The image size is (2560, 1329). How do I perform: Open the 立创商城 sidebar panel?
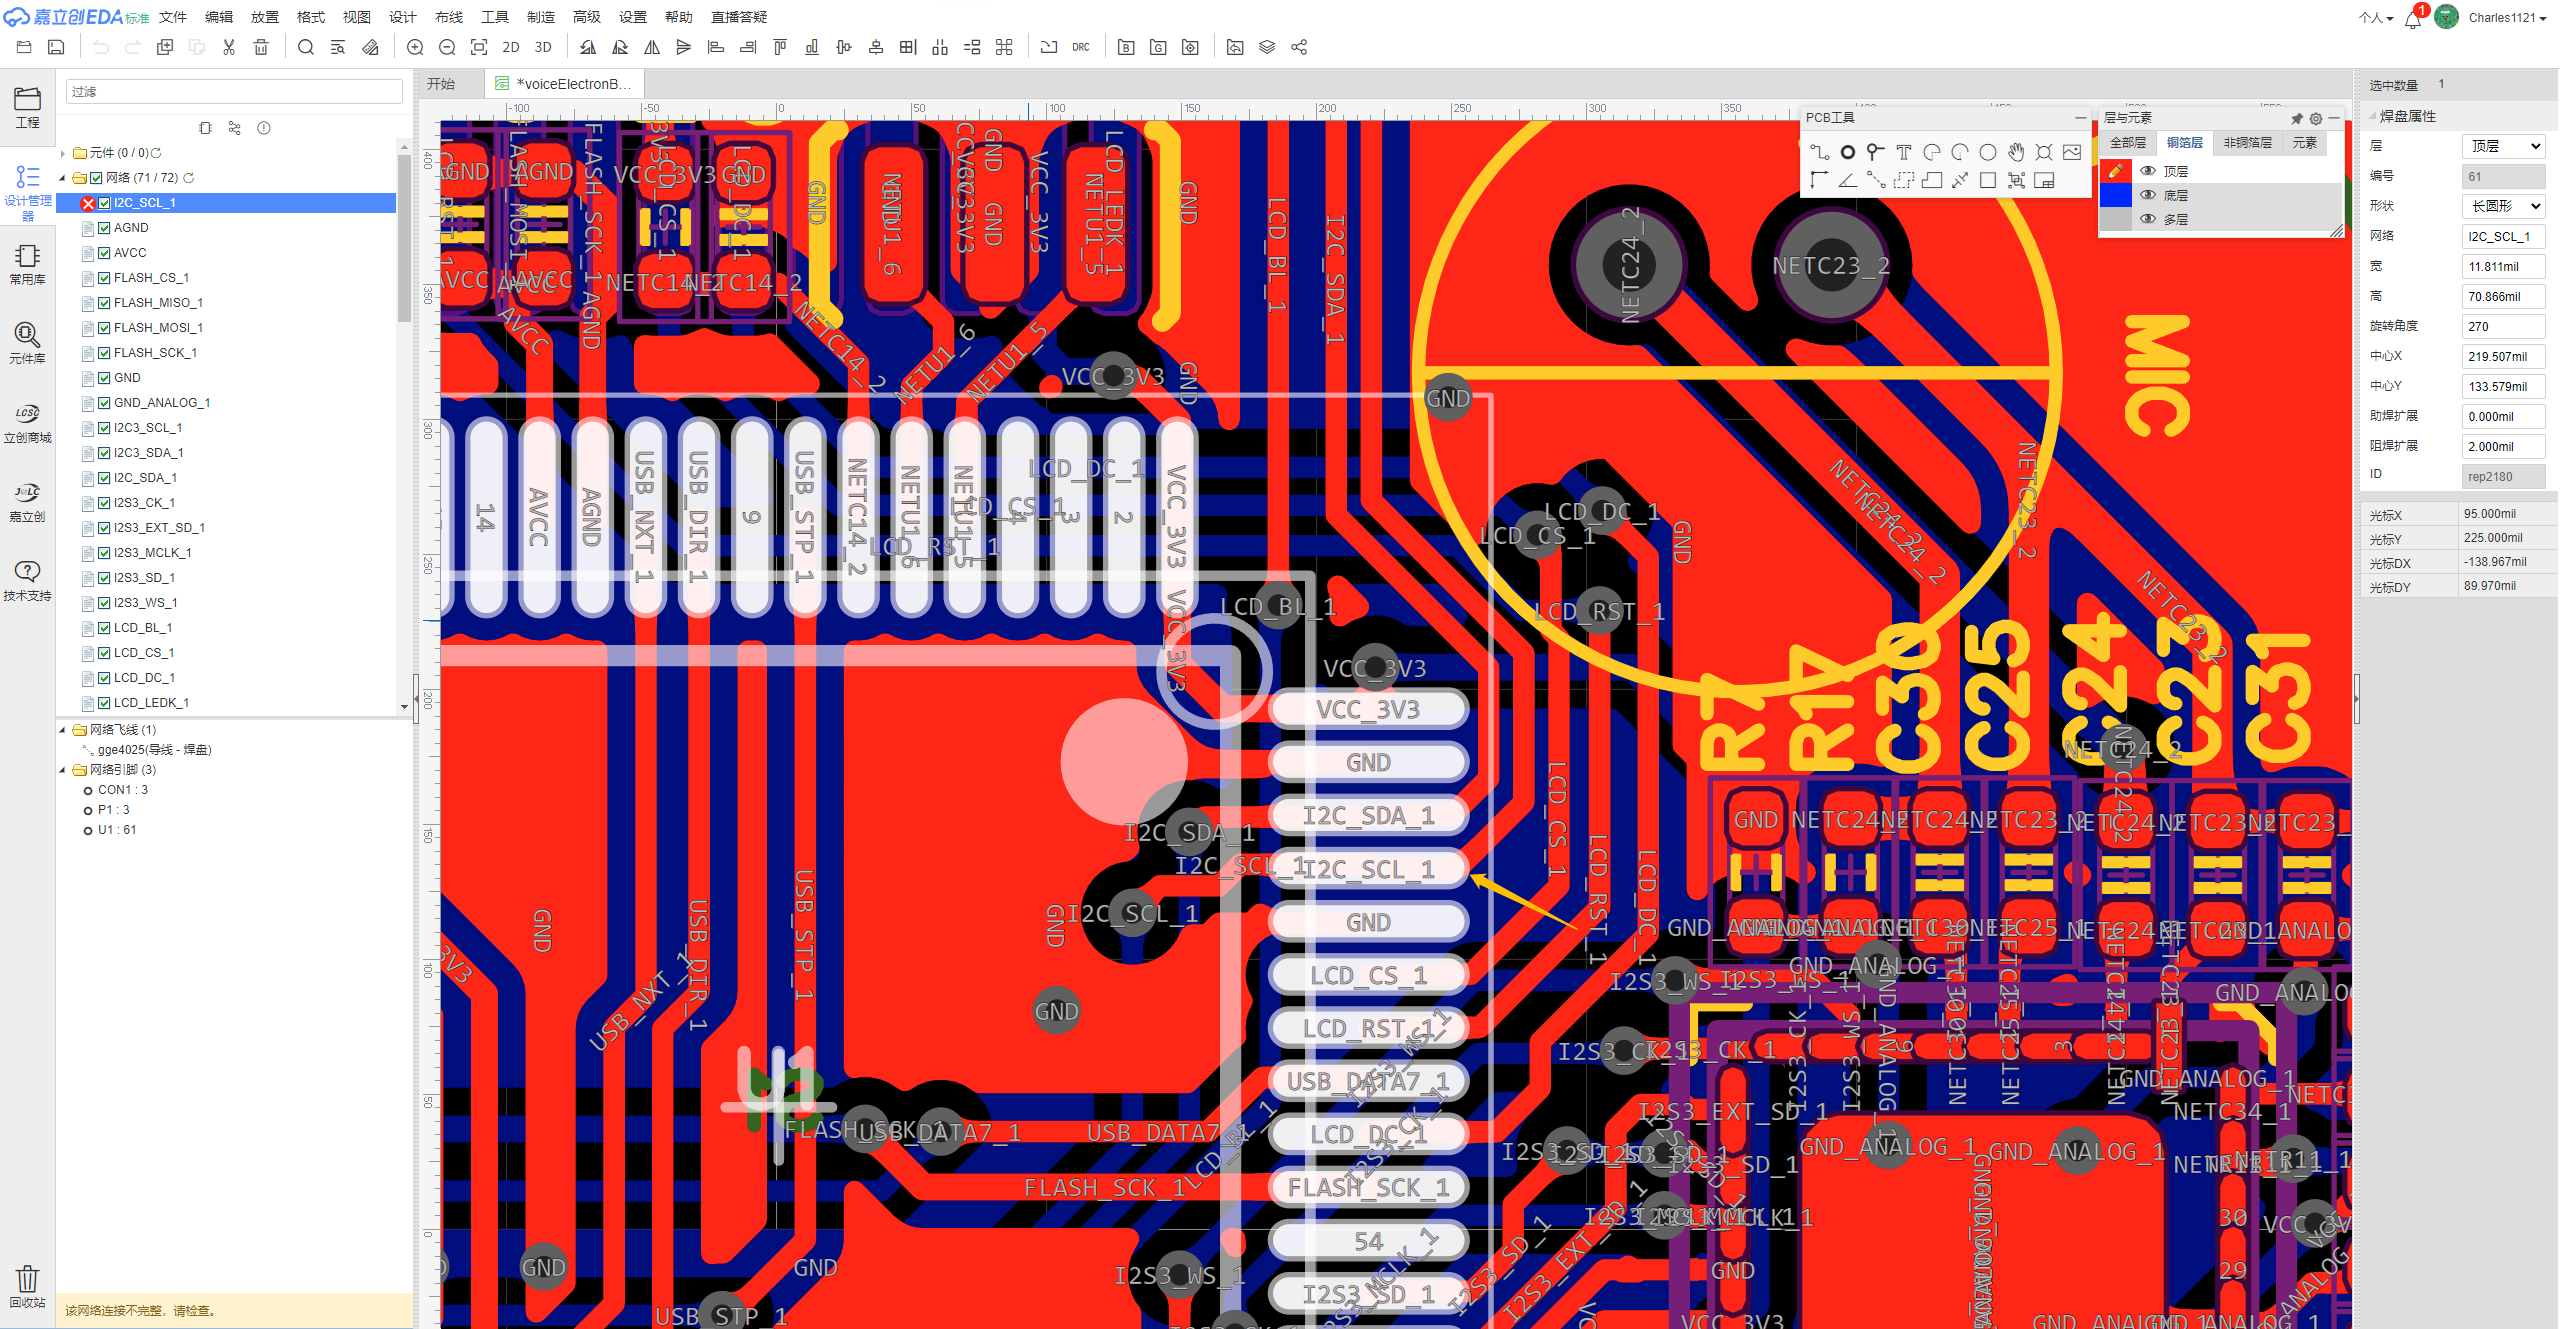click(x=27, y=422)
